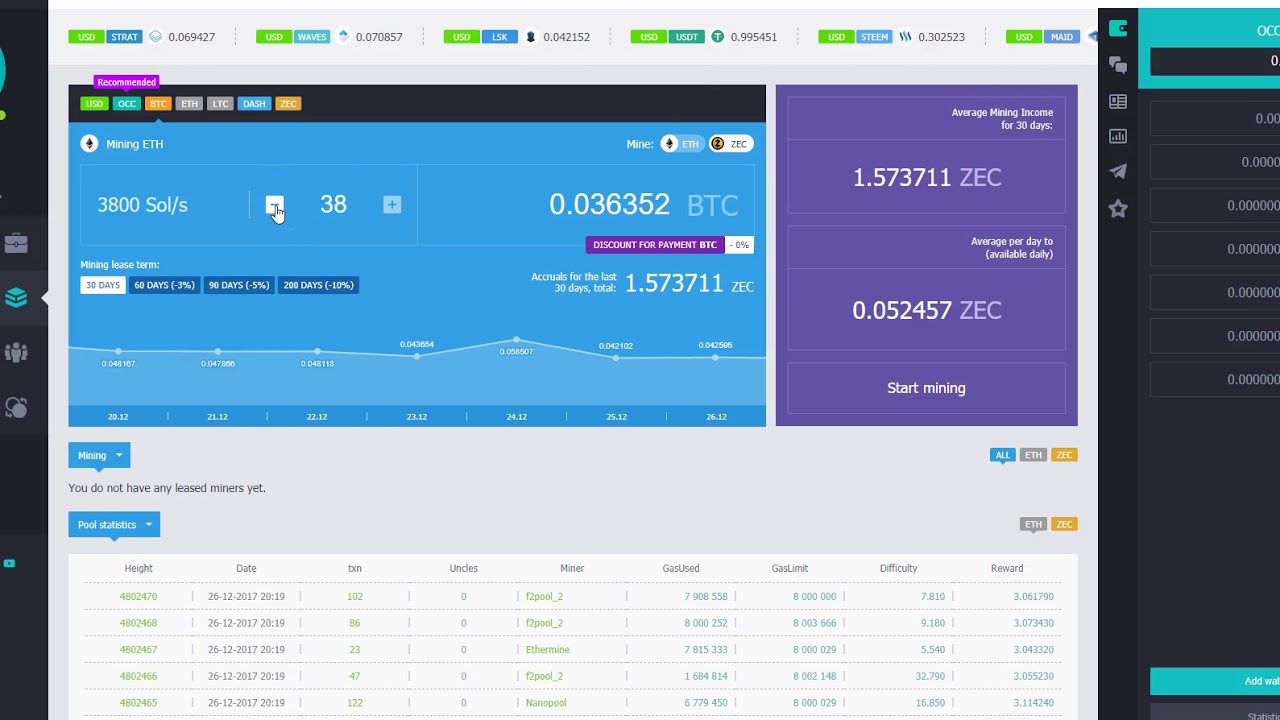Click the STEEM coin icon in ticker

pos(905,37)
